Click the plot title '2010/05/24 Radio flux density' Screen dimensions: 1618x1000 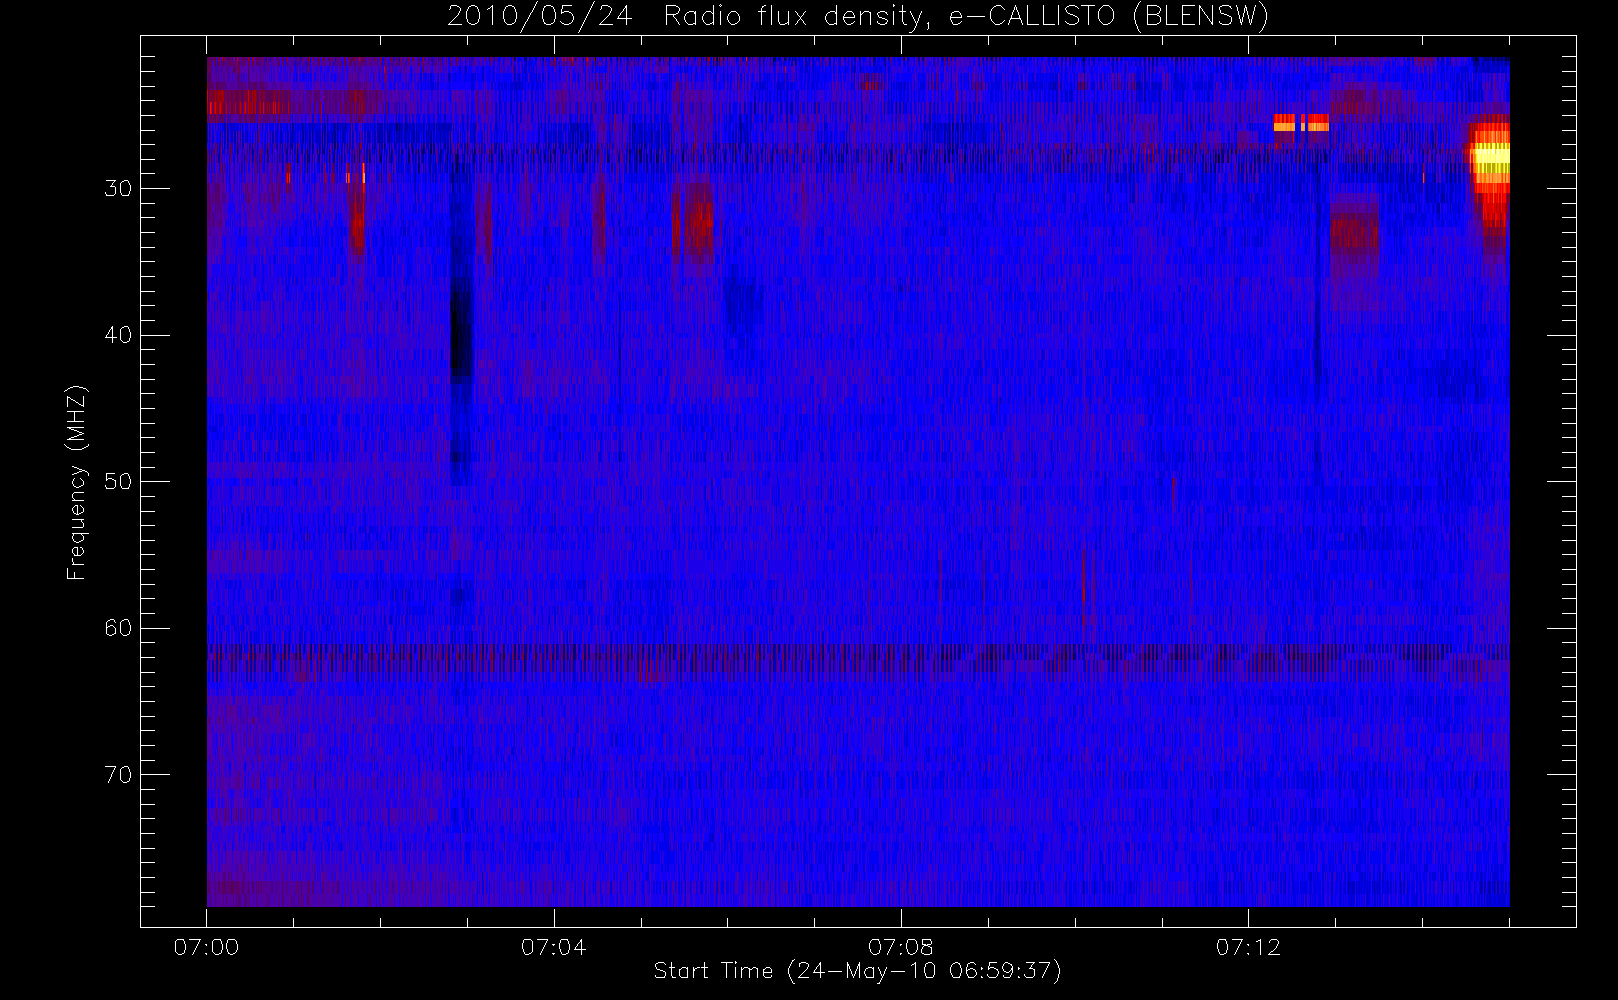[857, 16]
